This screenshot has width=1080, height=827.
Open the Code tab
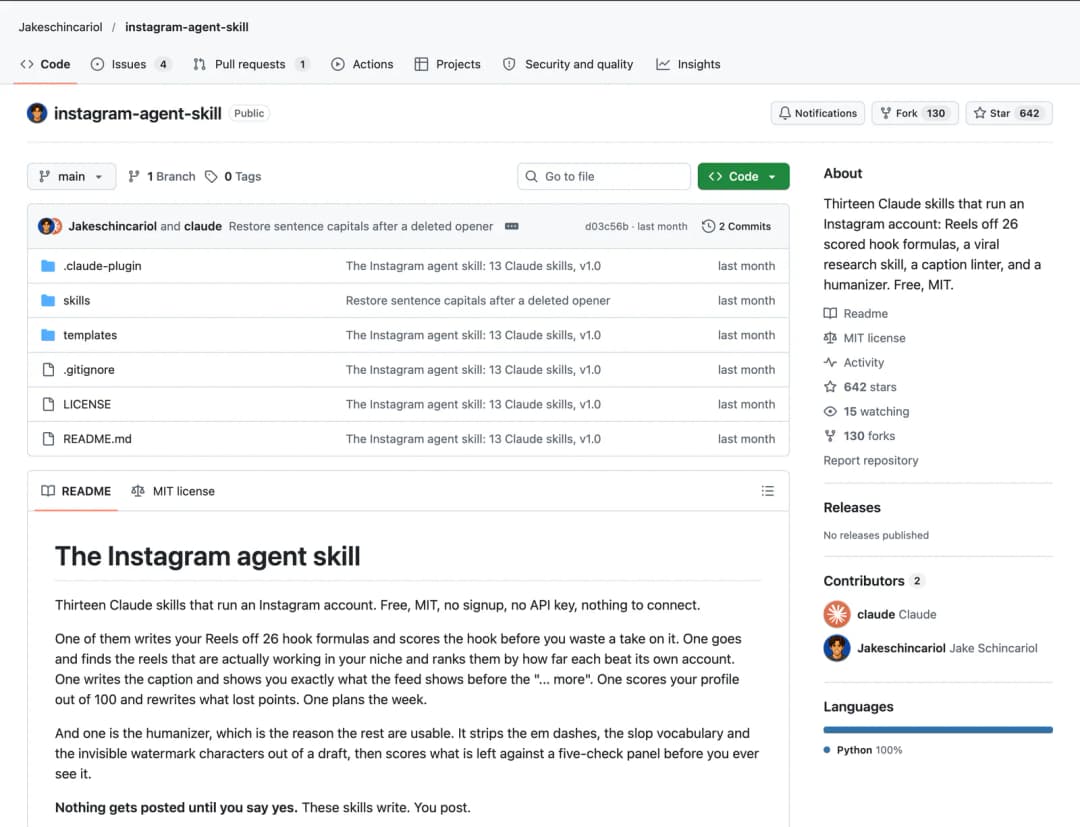pyautogui.click(x=45, y=64)
